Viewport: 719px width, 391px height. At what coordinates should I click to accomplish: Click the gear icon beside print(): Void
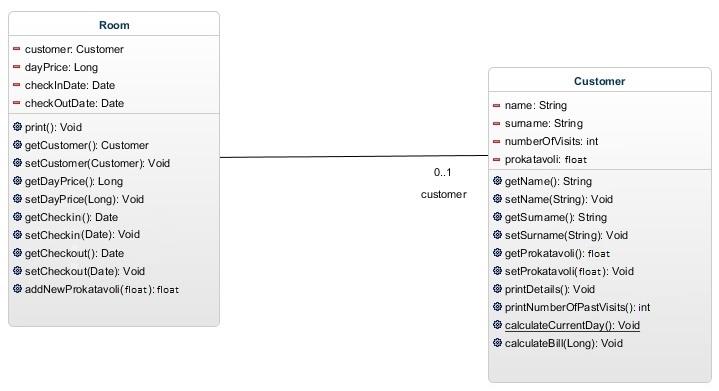point(17,127)
